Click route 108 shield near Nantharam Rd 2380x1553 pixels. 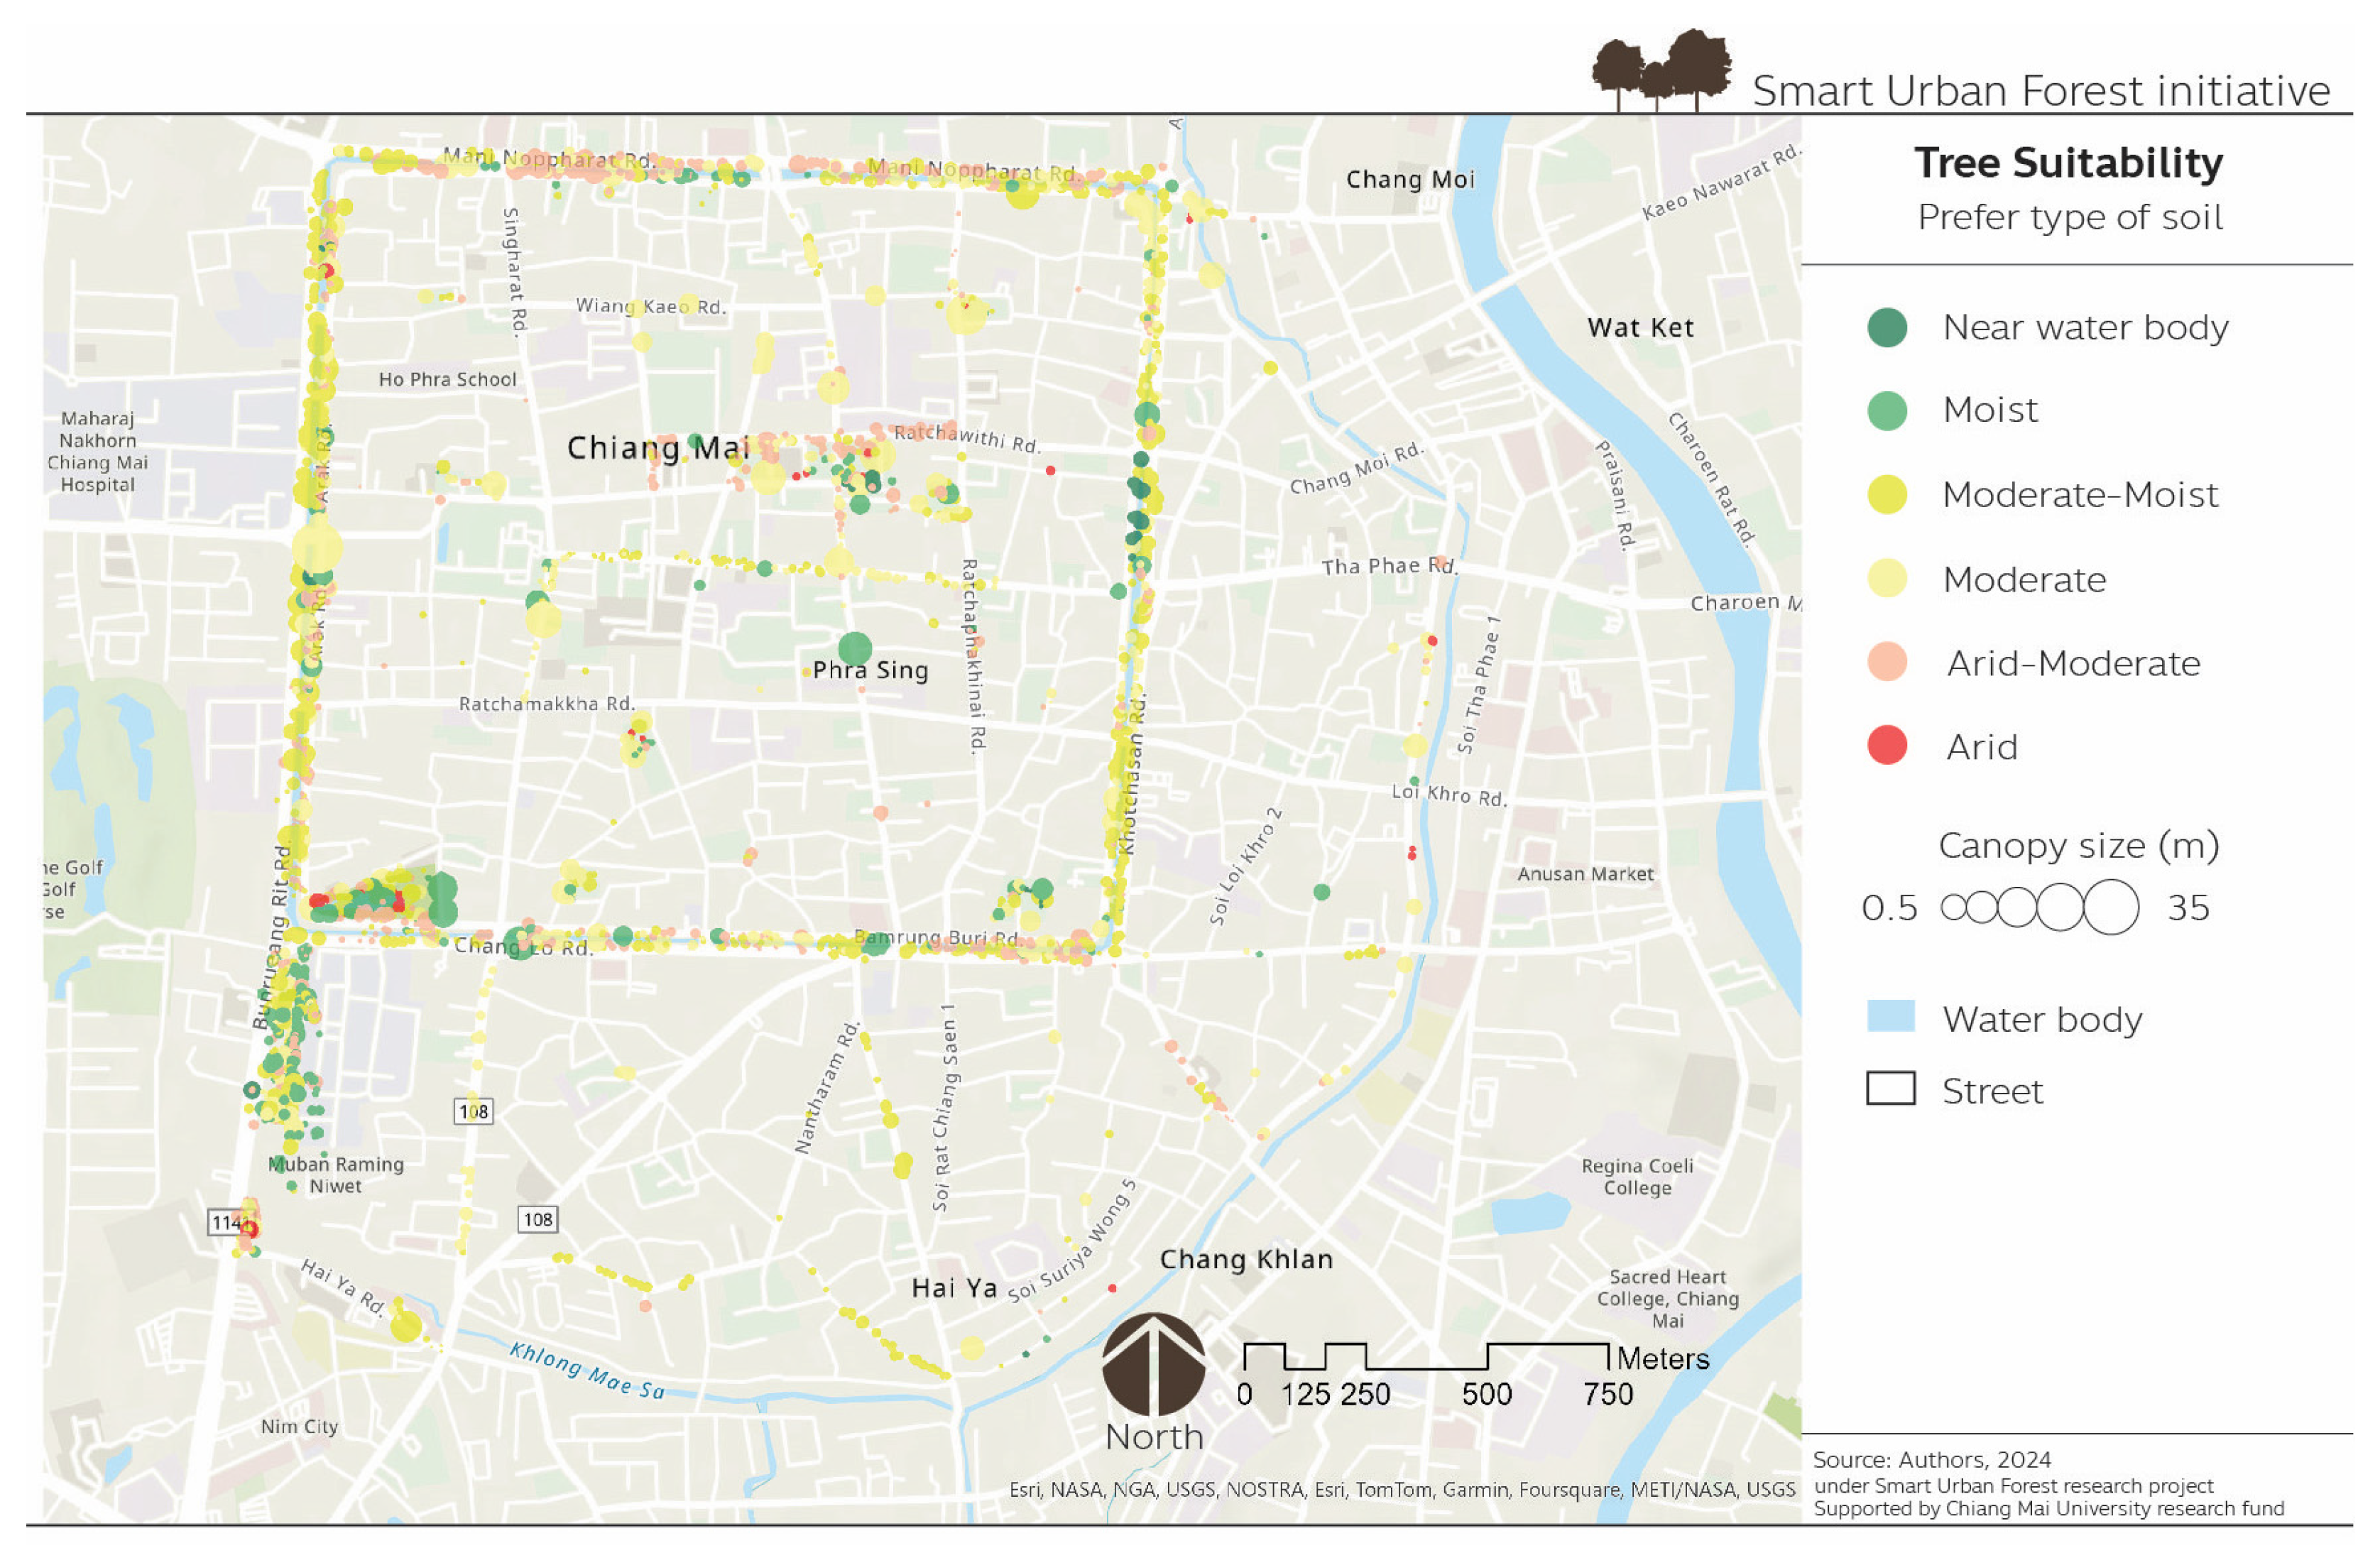pyautogui.click(x=537, y=1218)
